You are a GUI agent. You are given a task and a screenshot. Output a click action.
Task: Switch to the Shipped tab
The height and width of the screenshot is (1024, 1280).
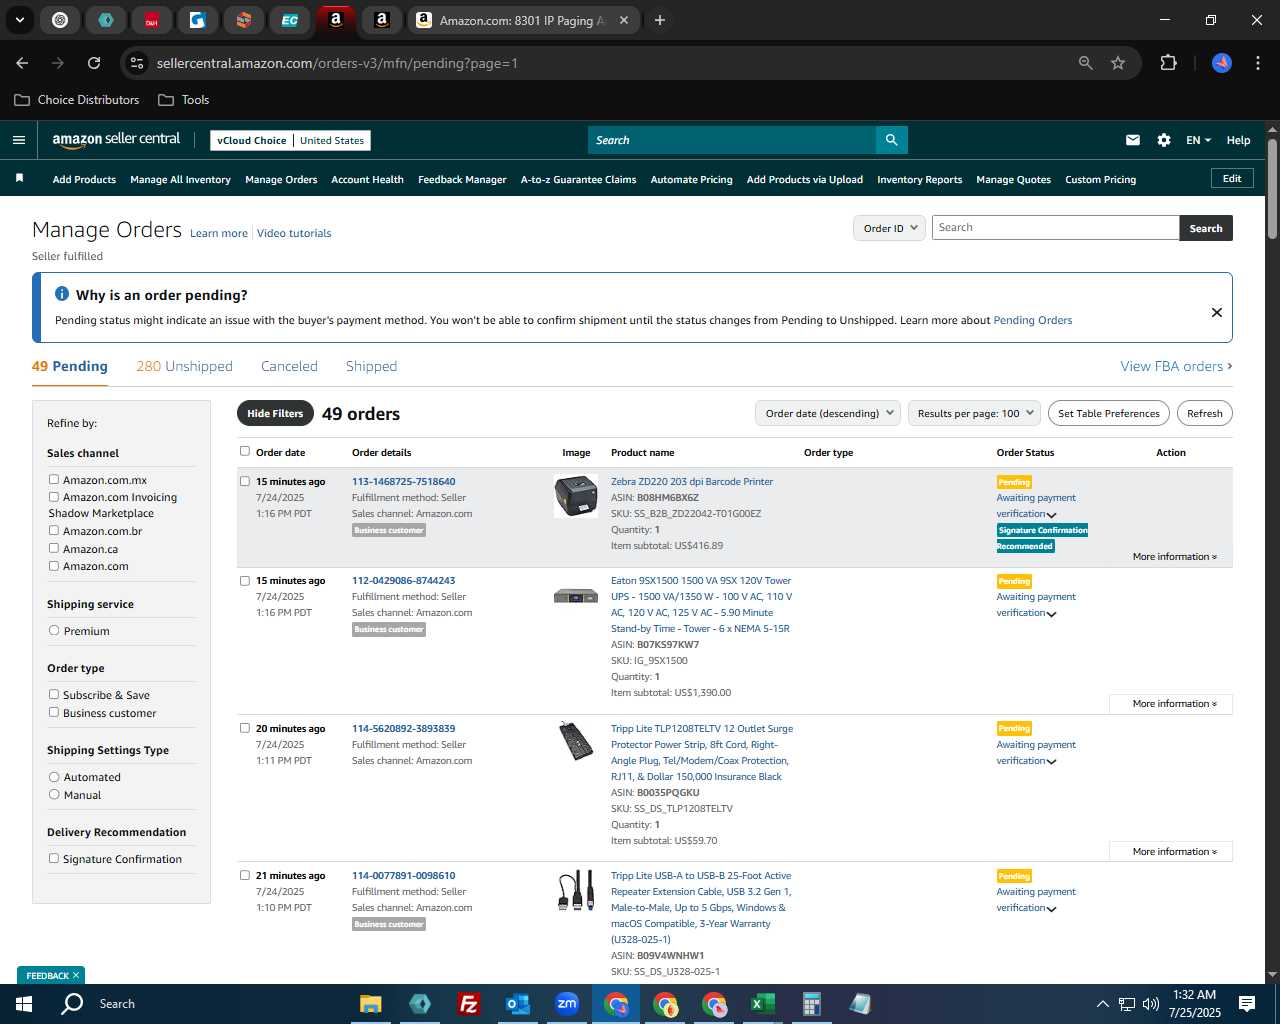tap(371, 366)
